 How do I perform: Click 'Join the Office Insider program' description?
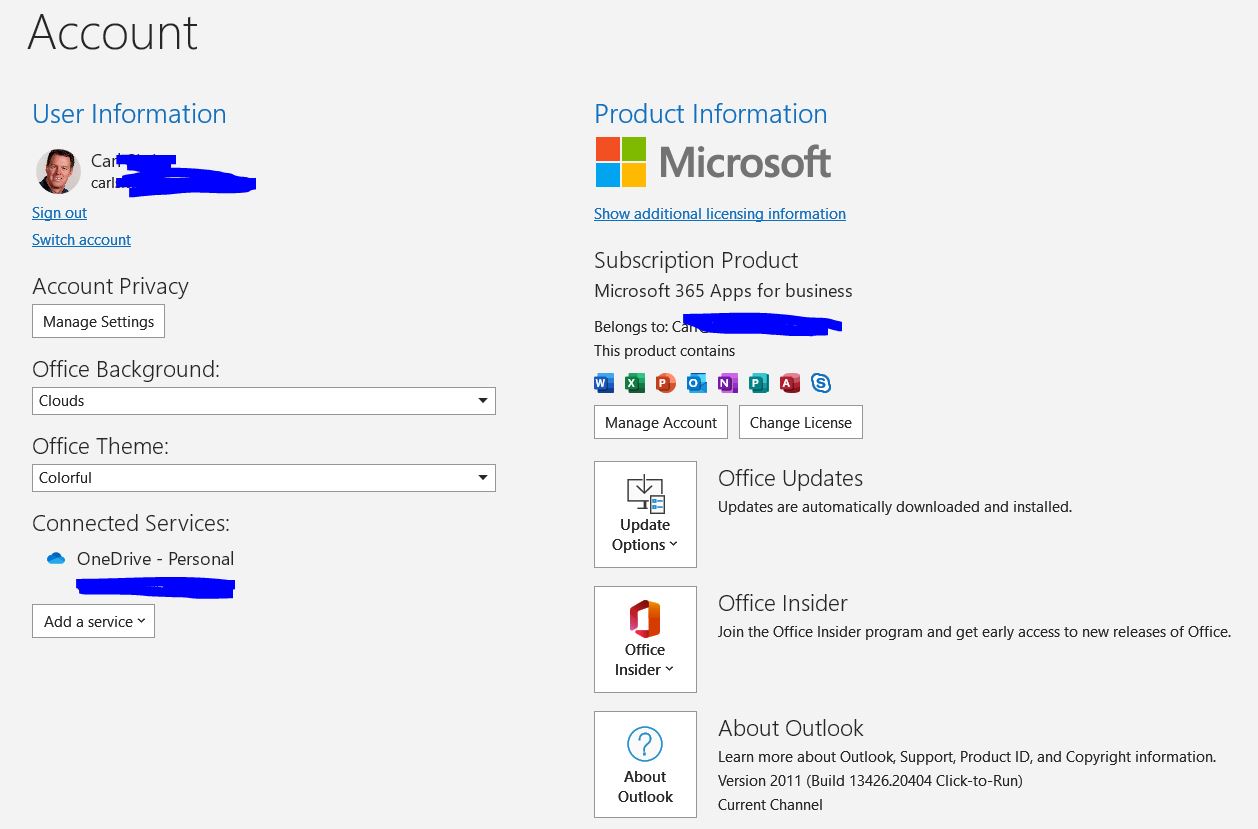coord(974,632)
